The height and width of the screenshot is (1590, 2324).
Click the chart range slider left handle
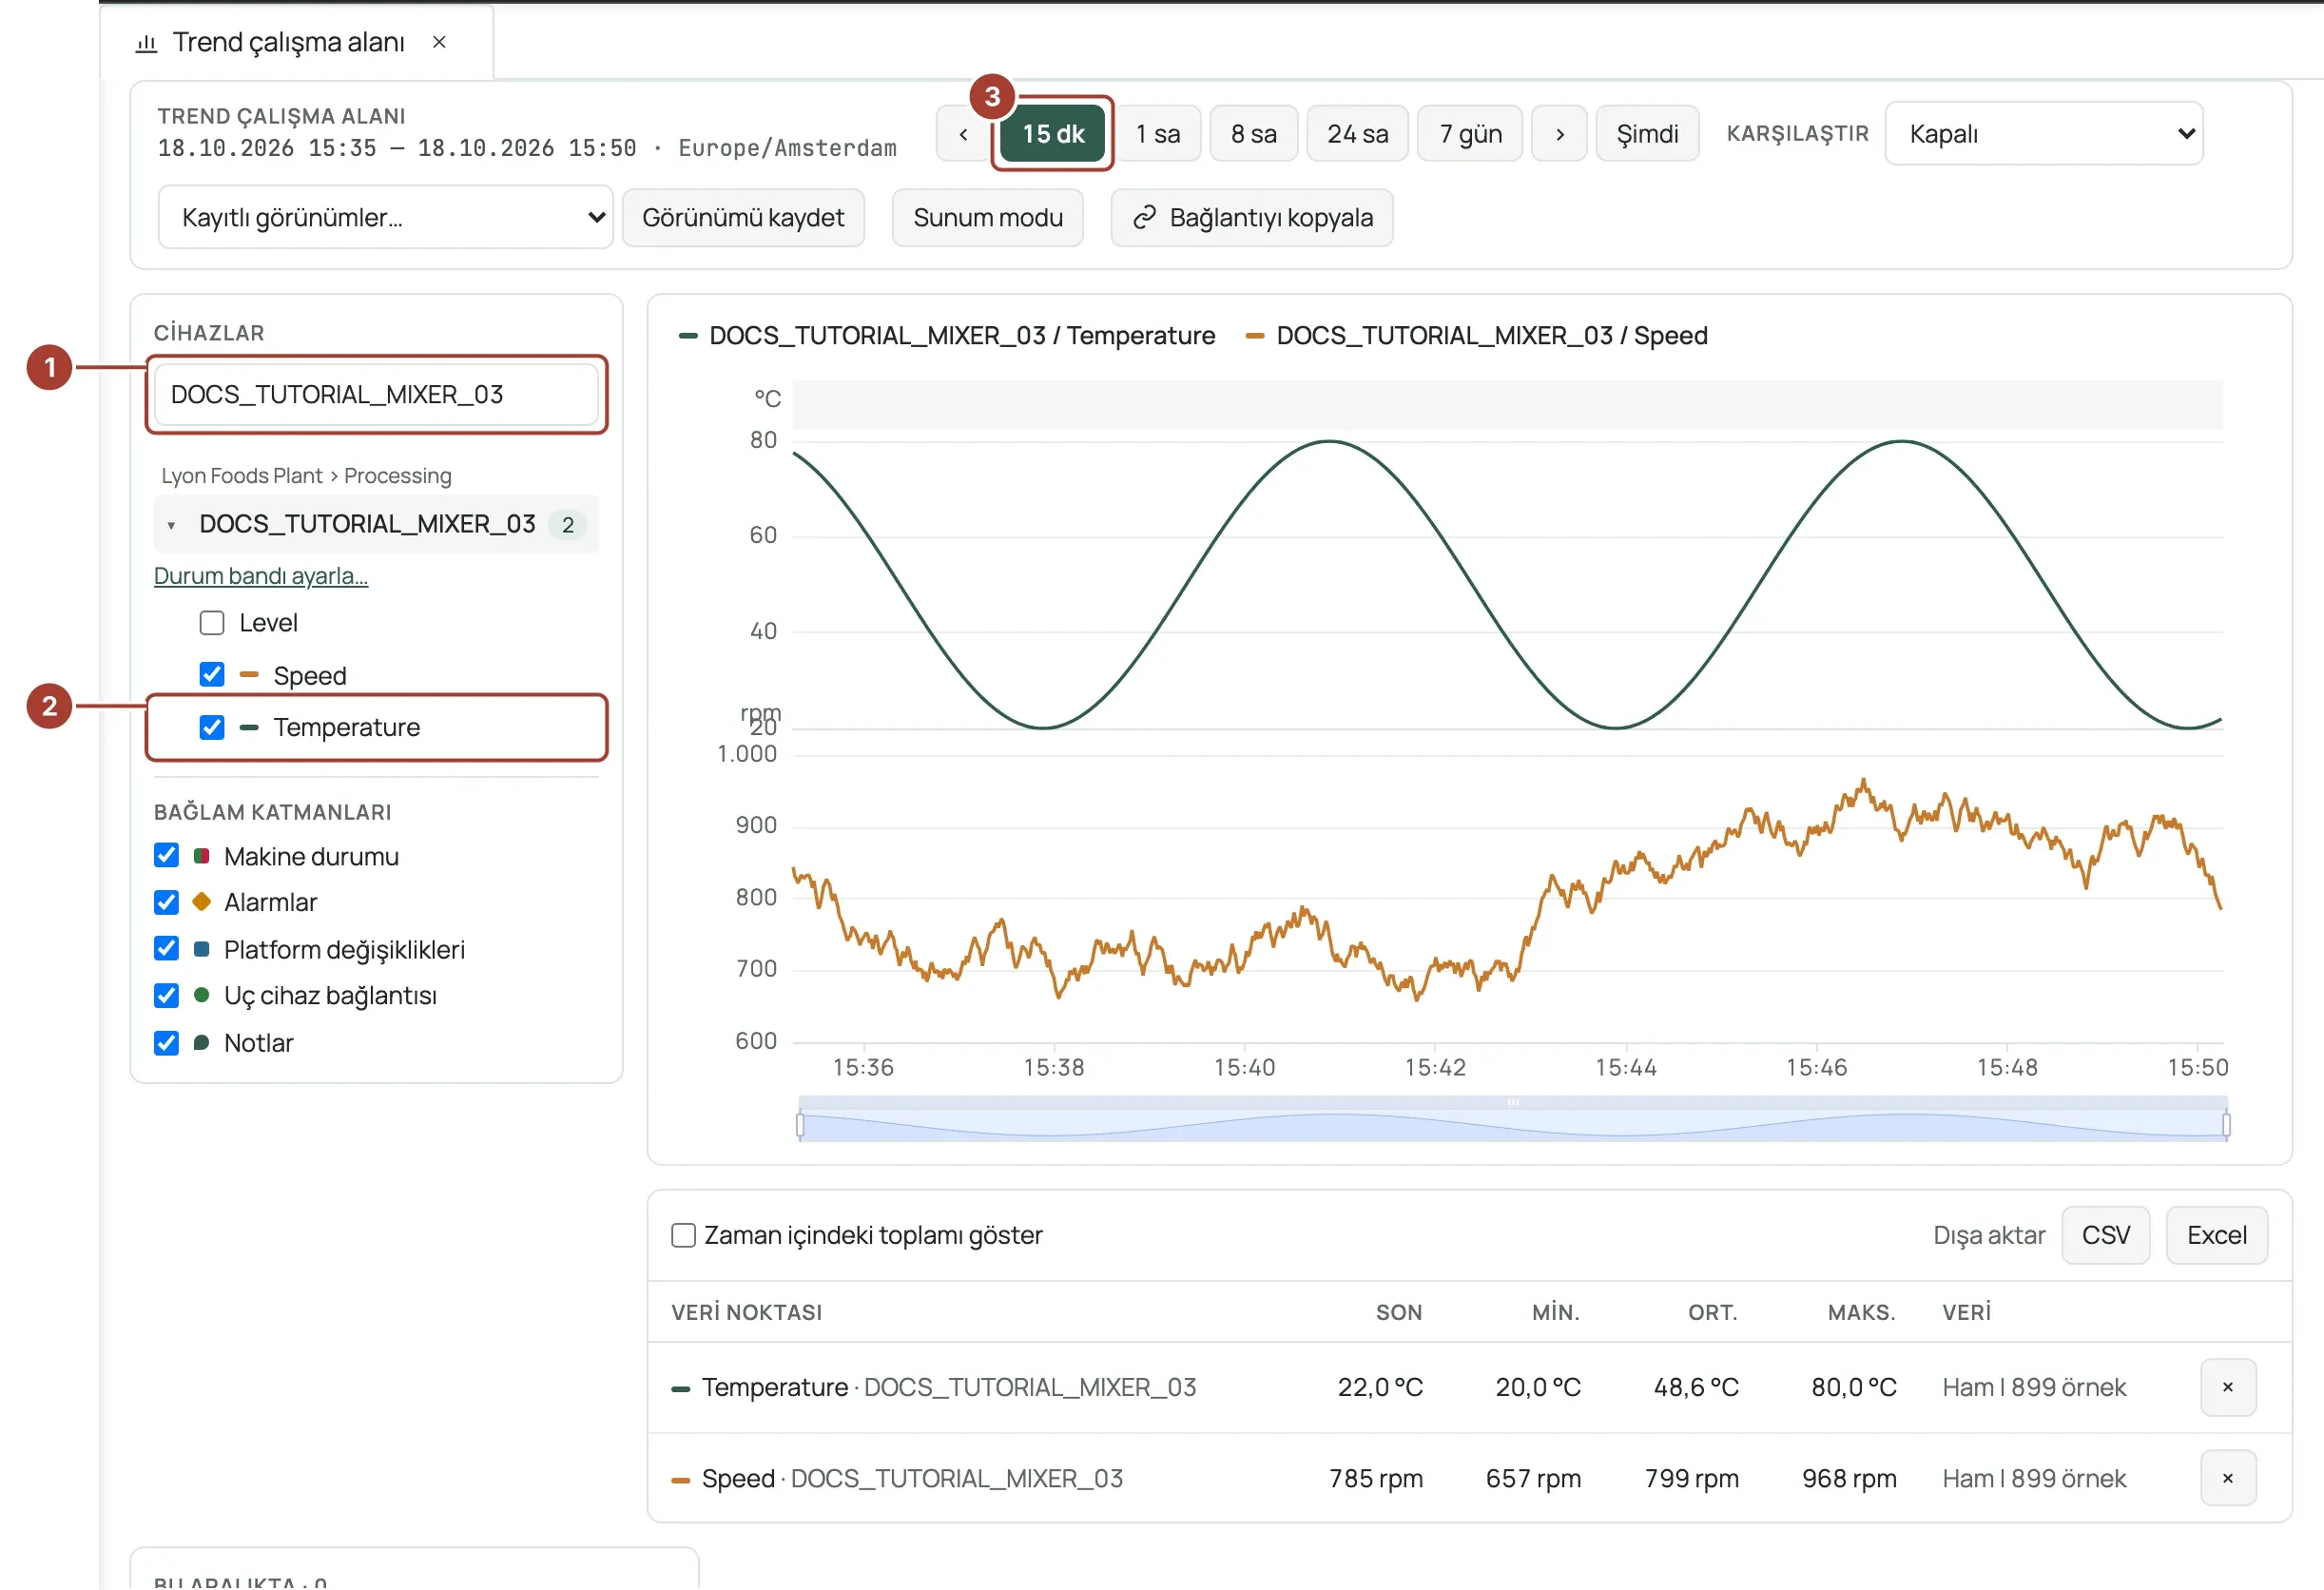point(800,1126)
